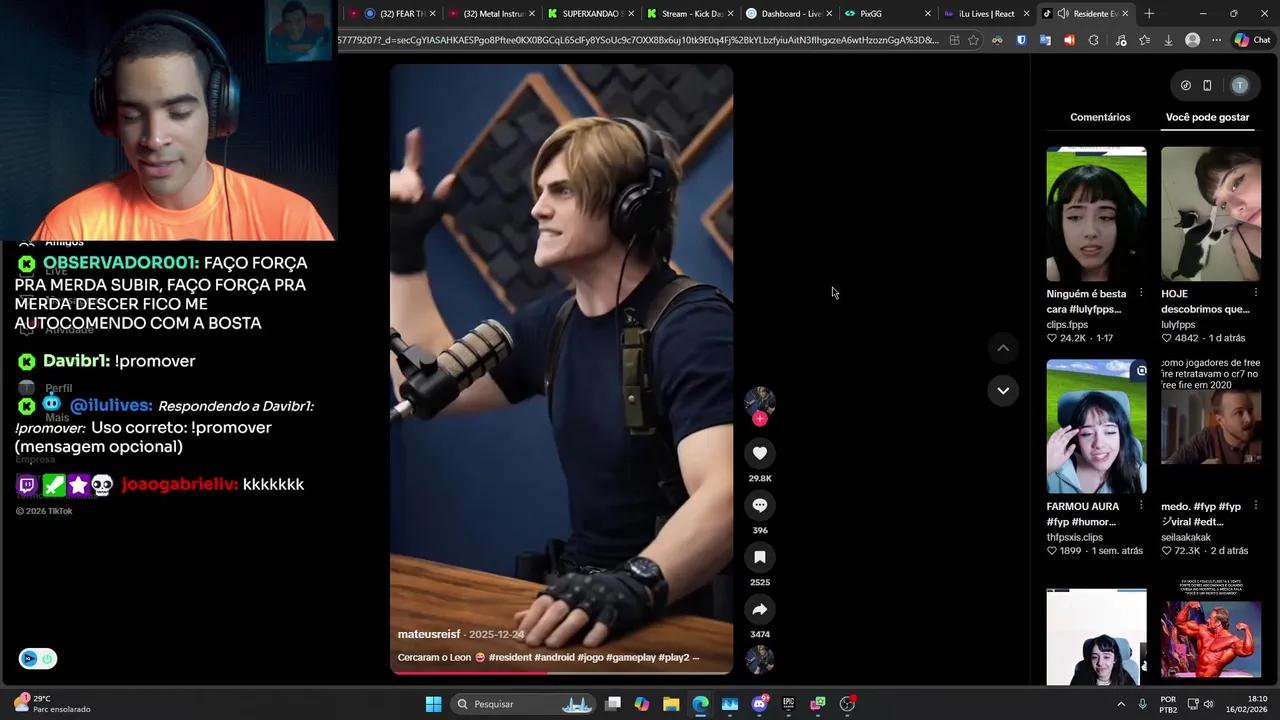The image size is (1280, 720).
Task: Open more options for Ninguém é besta video
Action: click(x=1141, y=294)
